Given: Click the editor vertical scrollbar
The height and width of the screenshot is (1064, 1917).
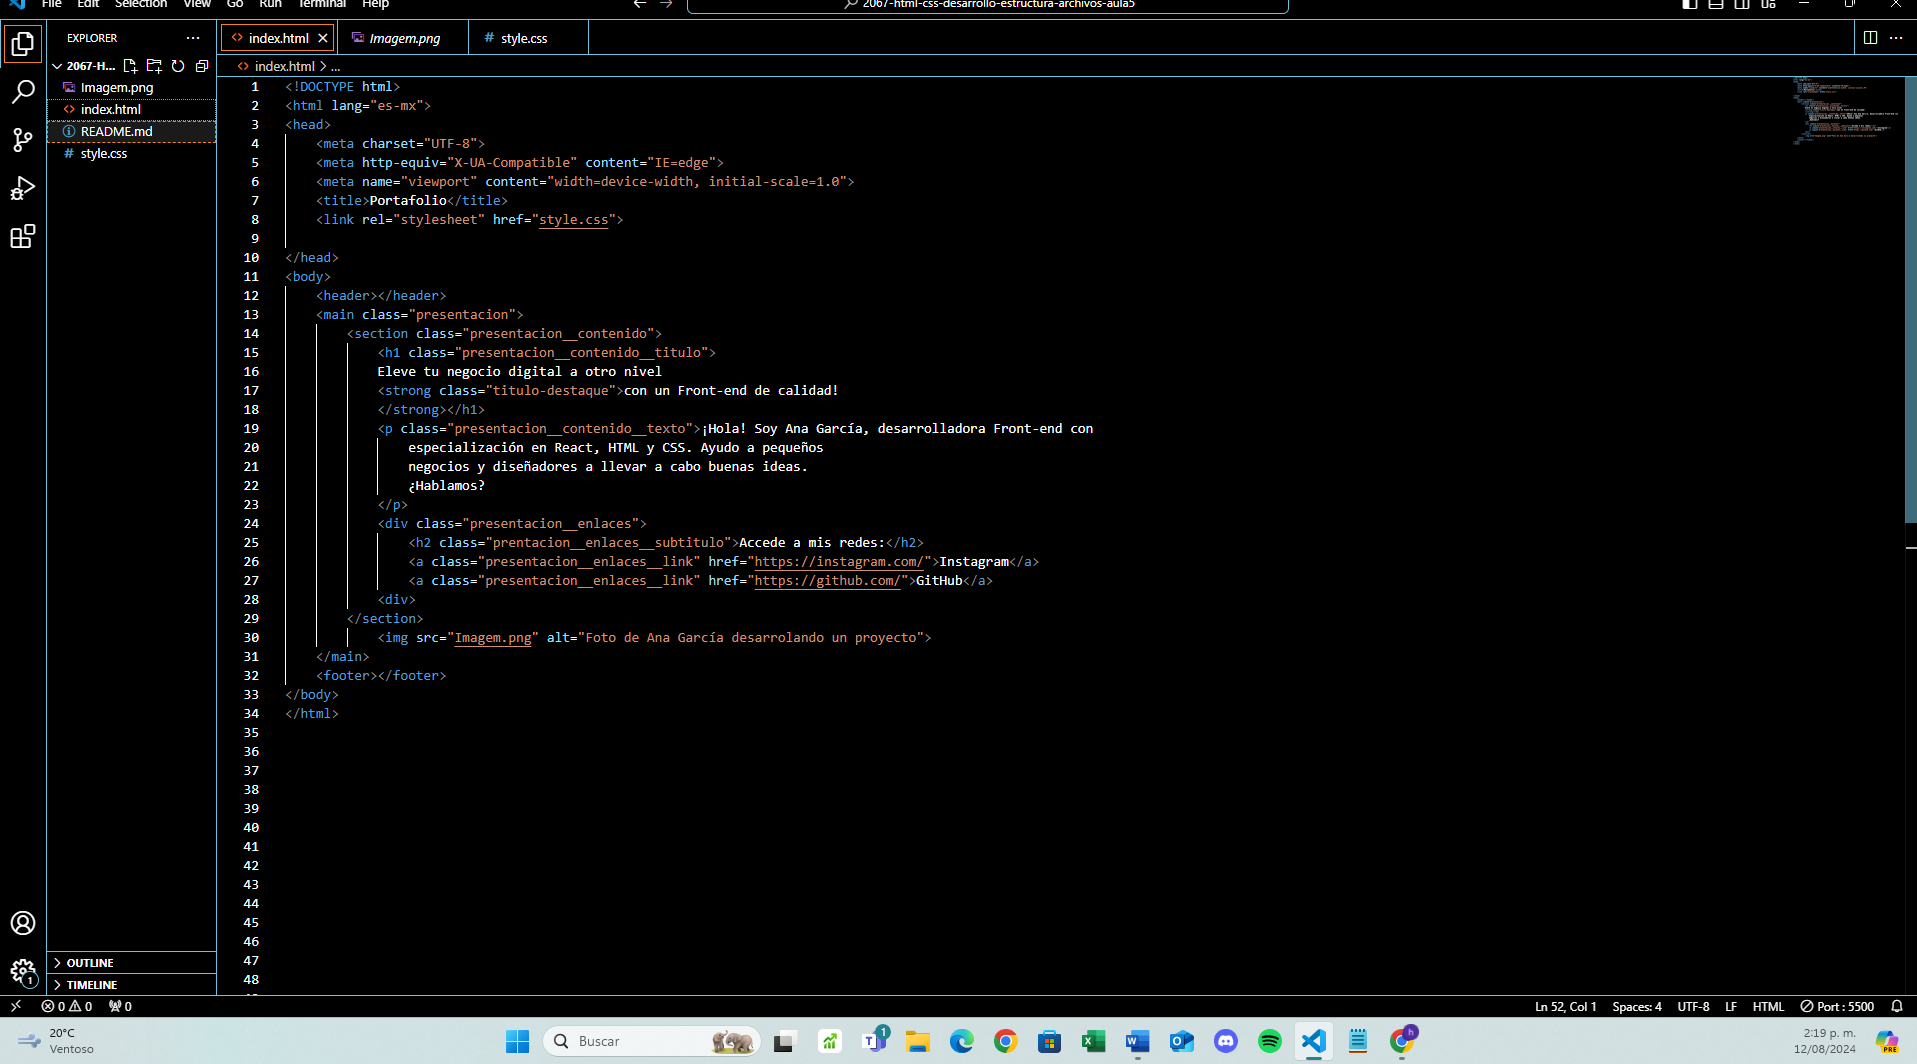Looking at the screenshot, I should (x=1910, y=300).
